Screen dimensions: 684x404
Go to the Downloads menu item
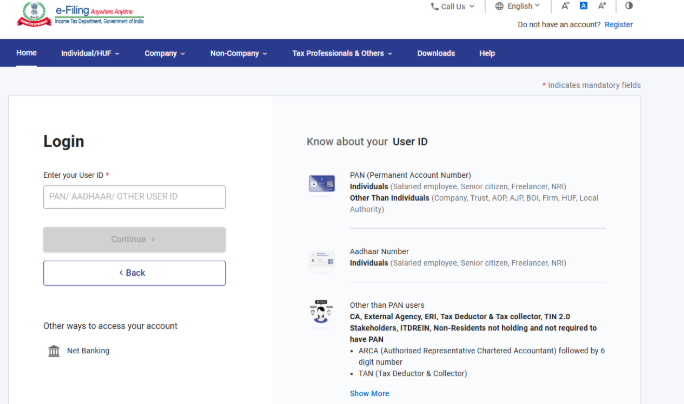coord(436,53)
